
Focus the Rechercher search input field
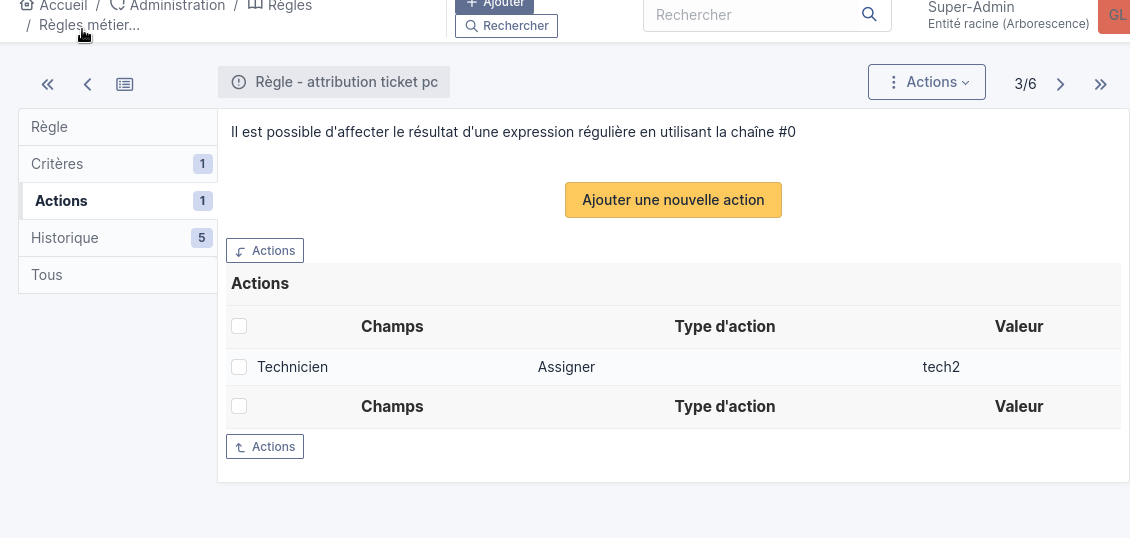tap(750, 15)
